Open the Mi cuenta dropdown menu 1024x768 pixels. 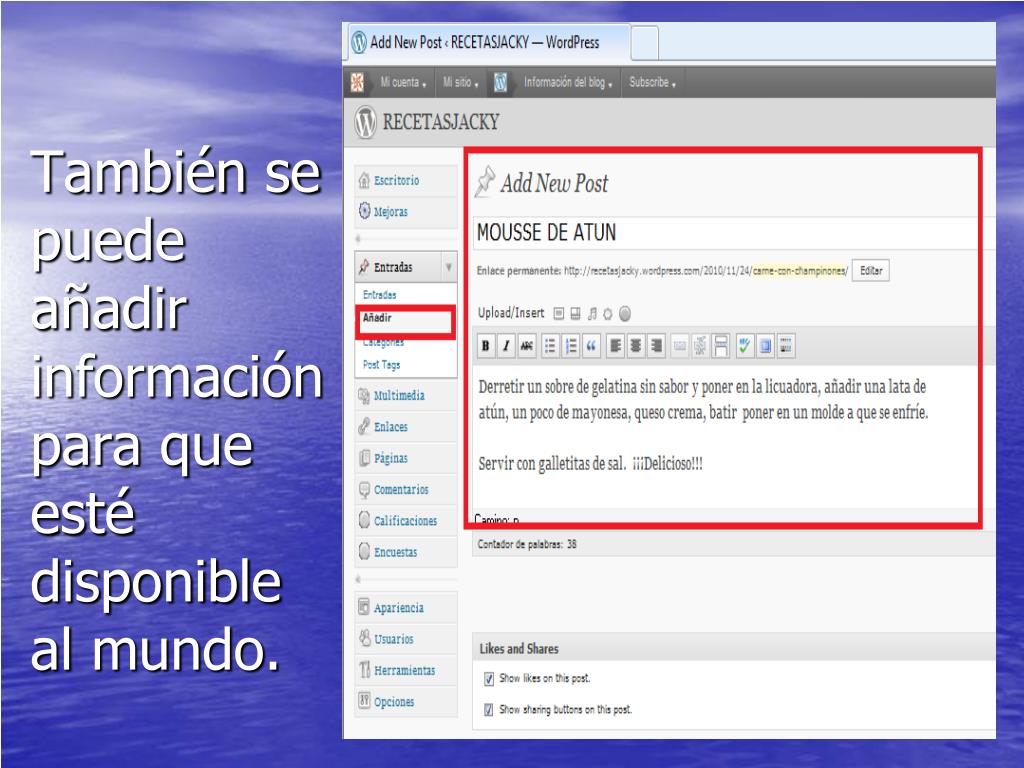click(x=403, y=82)
